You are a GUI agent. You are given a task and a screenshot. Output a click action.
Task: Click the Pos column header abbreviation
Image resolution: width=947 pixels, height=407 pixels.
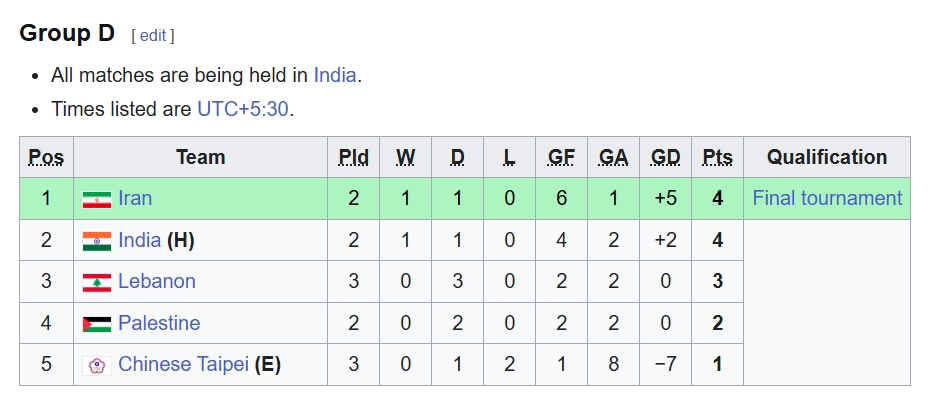(x=46, y=157)
